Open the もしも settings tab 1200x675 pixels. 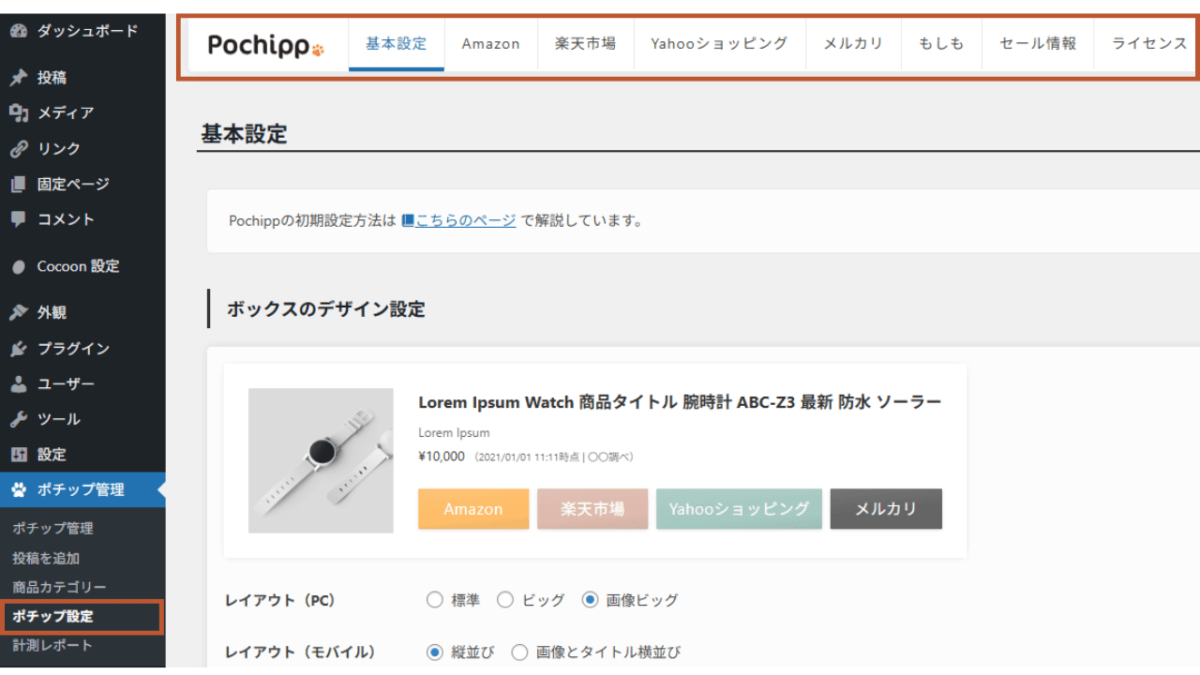[942, 44]
